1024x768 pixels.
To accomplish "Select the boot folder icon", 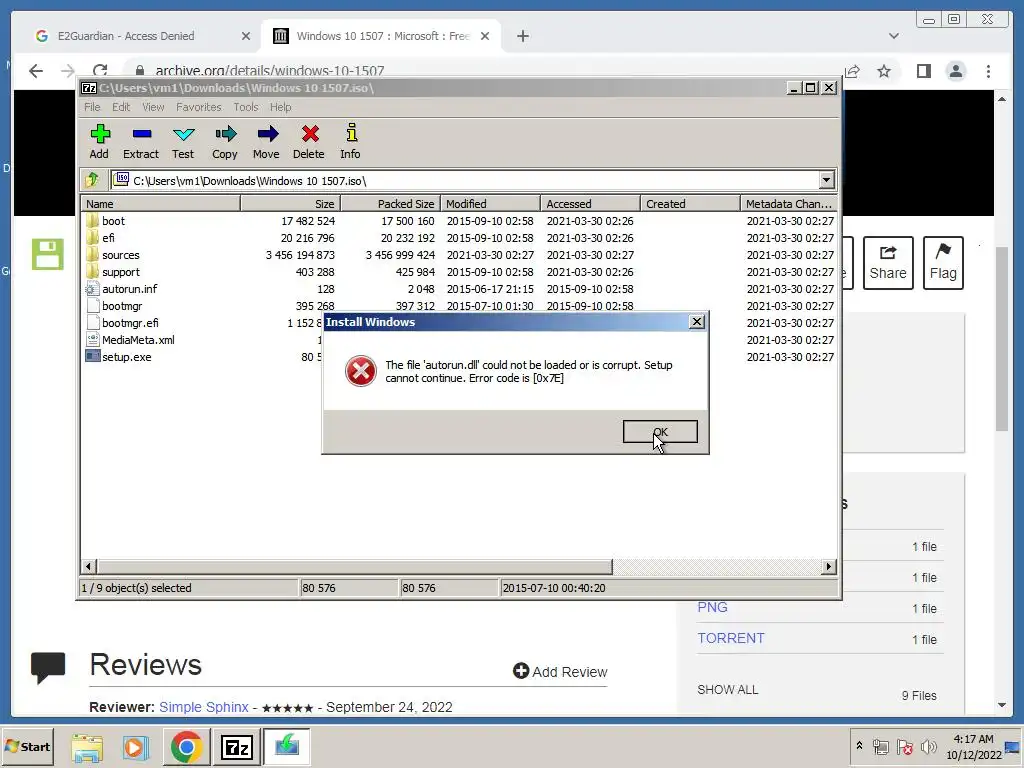I will (92, 221).
